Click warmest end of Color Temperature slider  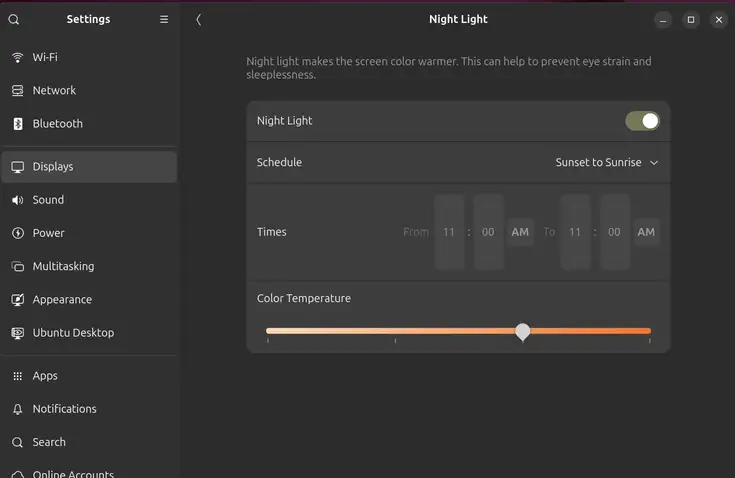pyautogui.click(x=650, y=331)
